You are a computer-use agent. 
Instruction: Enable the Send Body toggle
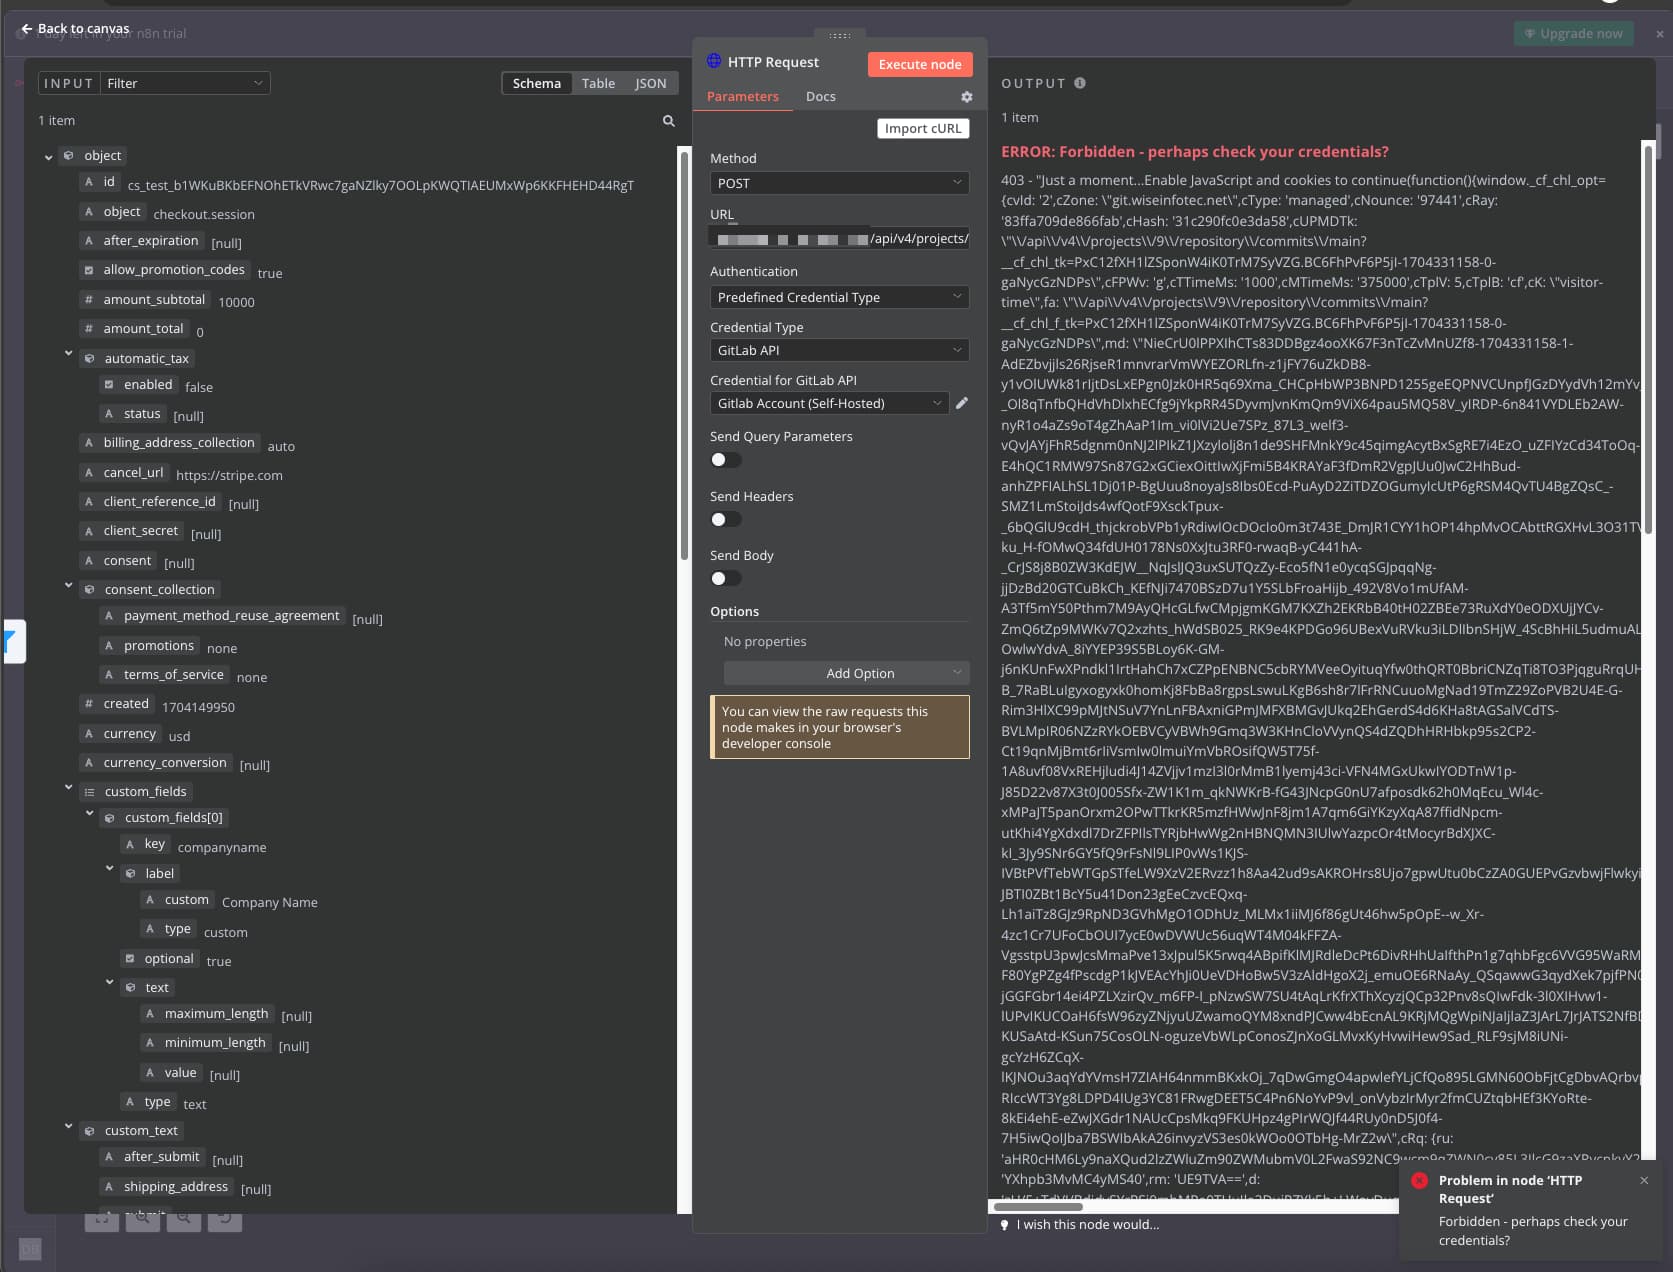pyautogui.click(x=725, y=578)
